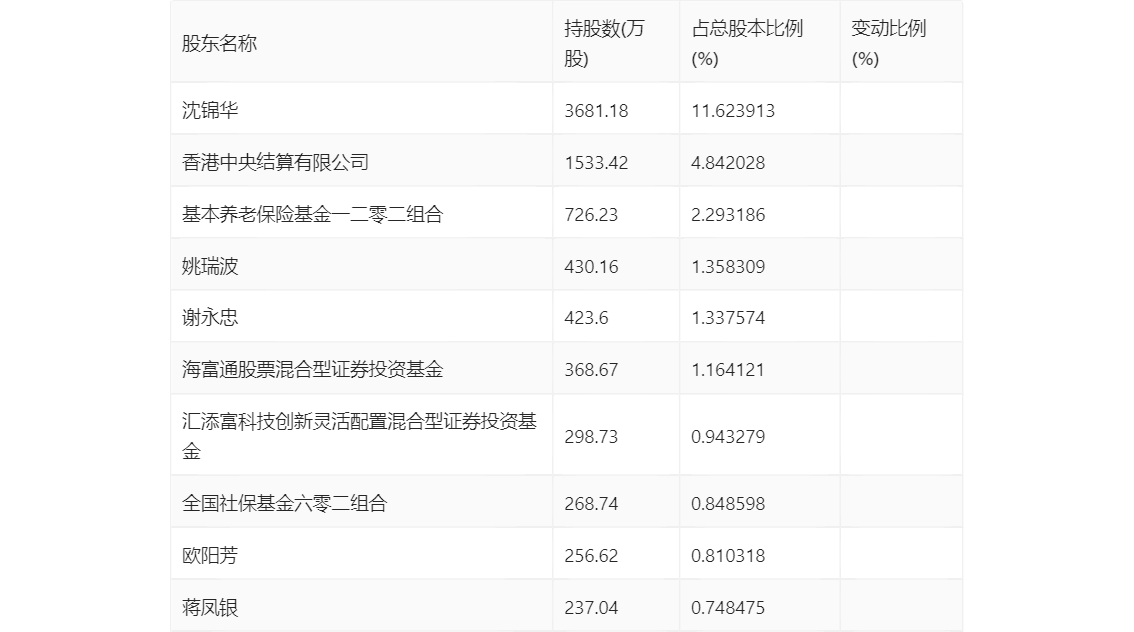Select 汇添富科技创新灵活配置混合型证券投资基金 name
1134x632 pixels.
pos(359,436)
